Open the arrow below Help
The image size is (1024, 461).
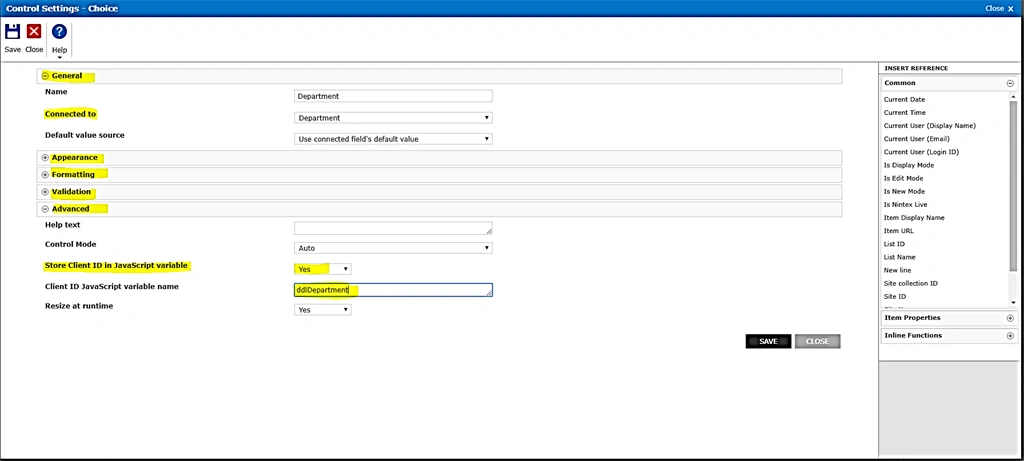[59, 57]
